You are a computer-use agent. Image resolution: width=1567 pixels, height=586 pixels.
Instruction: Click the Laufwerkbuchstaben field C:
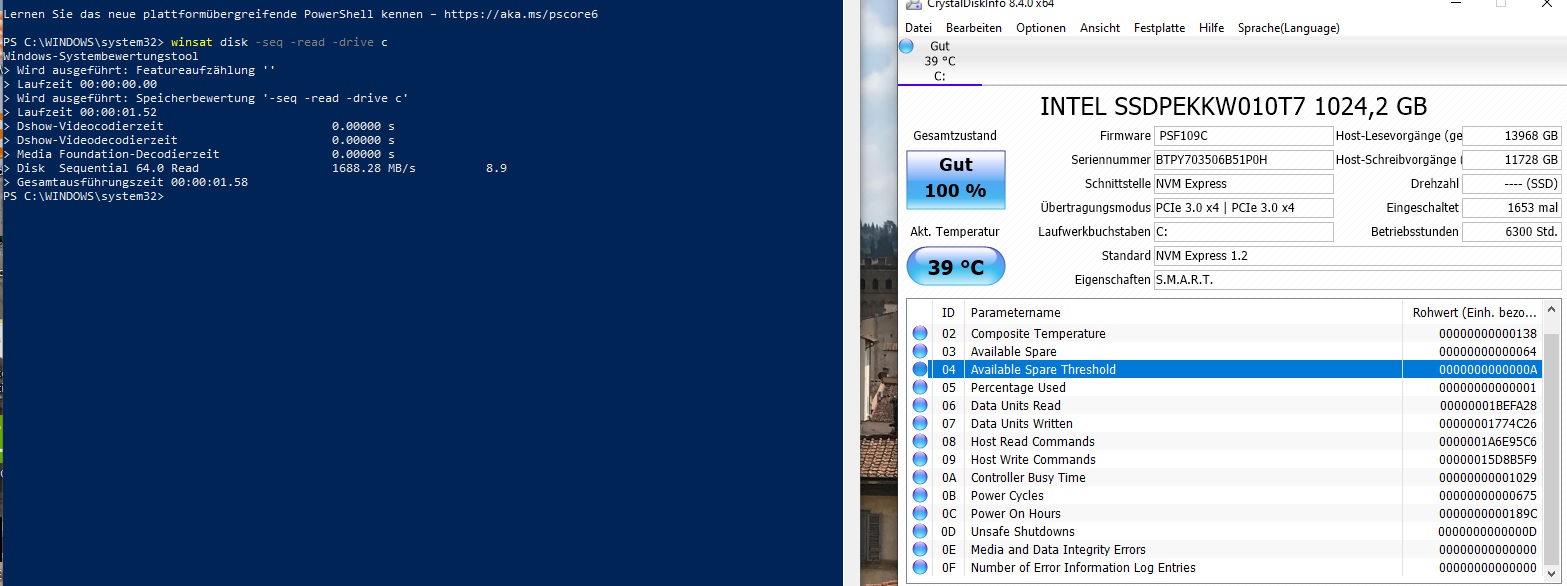(x=1243, y=232)
